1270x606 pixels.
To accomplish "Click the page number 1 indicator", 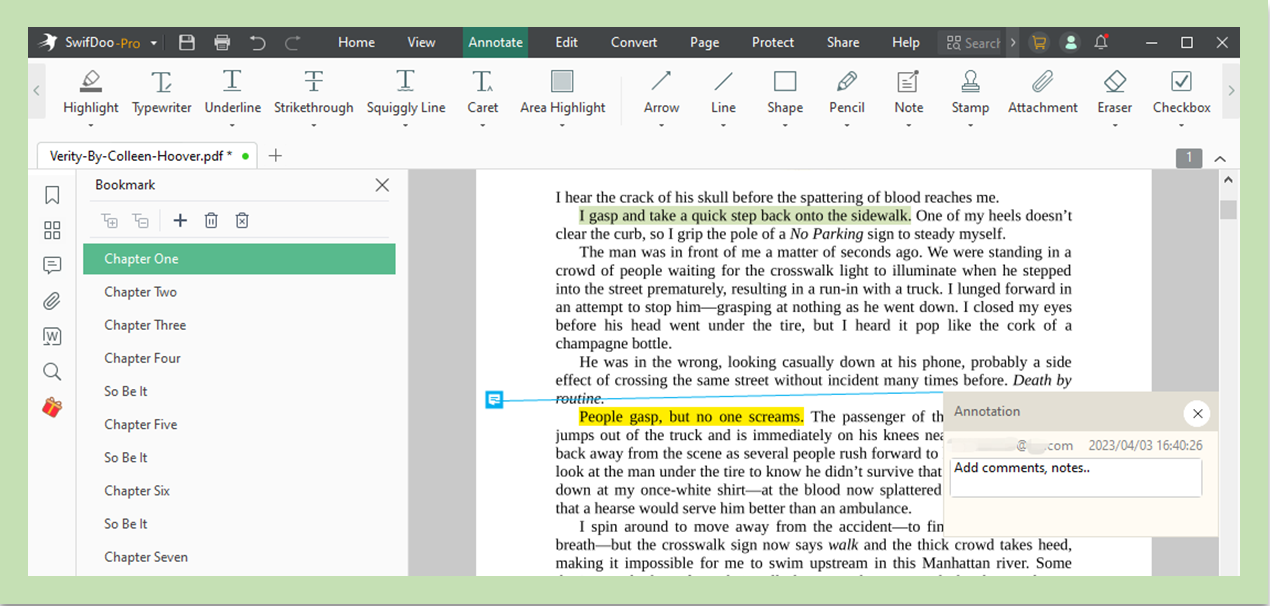I will (1189, 157).
